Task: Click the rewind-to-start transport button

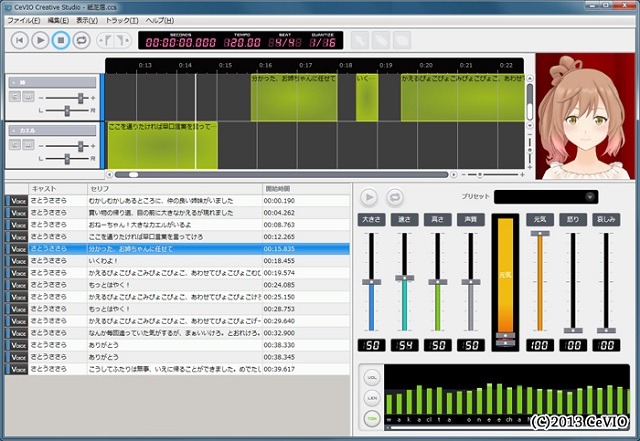Action: click(x=20, y=40)
